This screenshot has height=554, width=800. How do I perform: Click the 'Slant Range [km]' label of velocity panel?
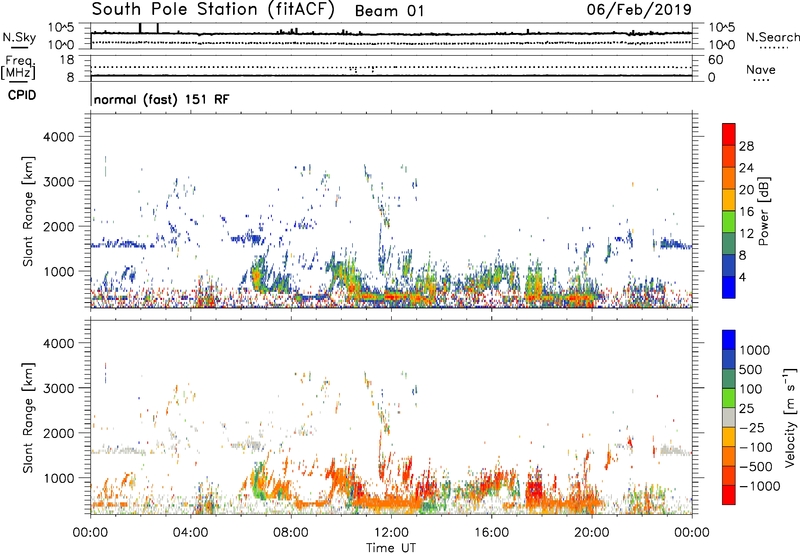(28, 417)
